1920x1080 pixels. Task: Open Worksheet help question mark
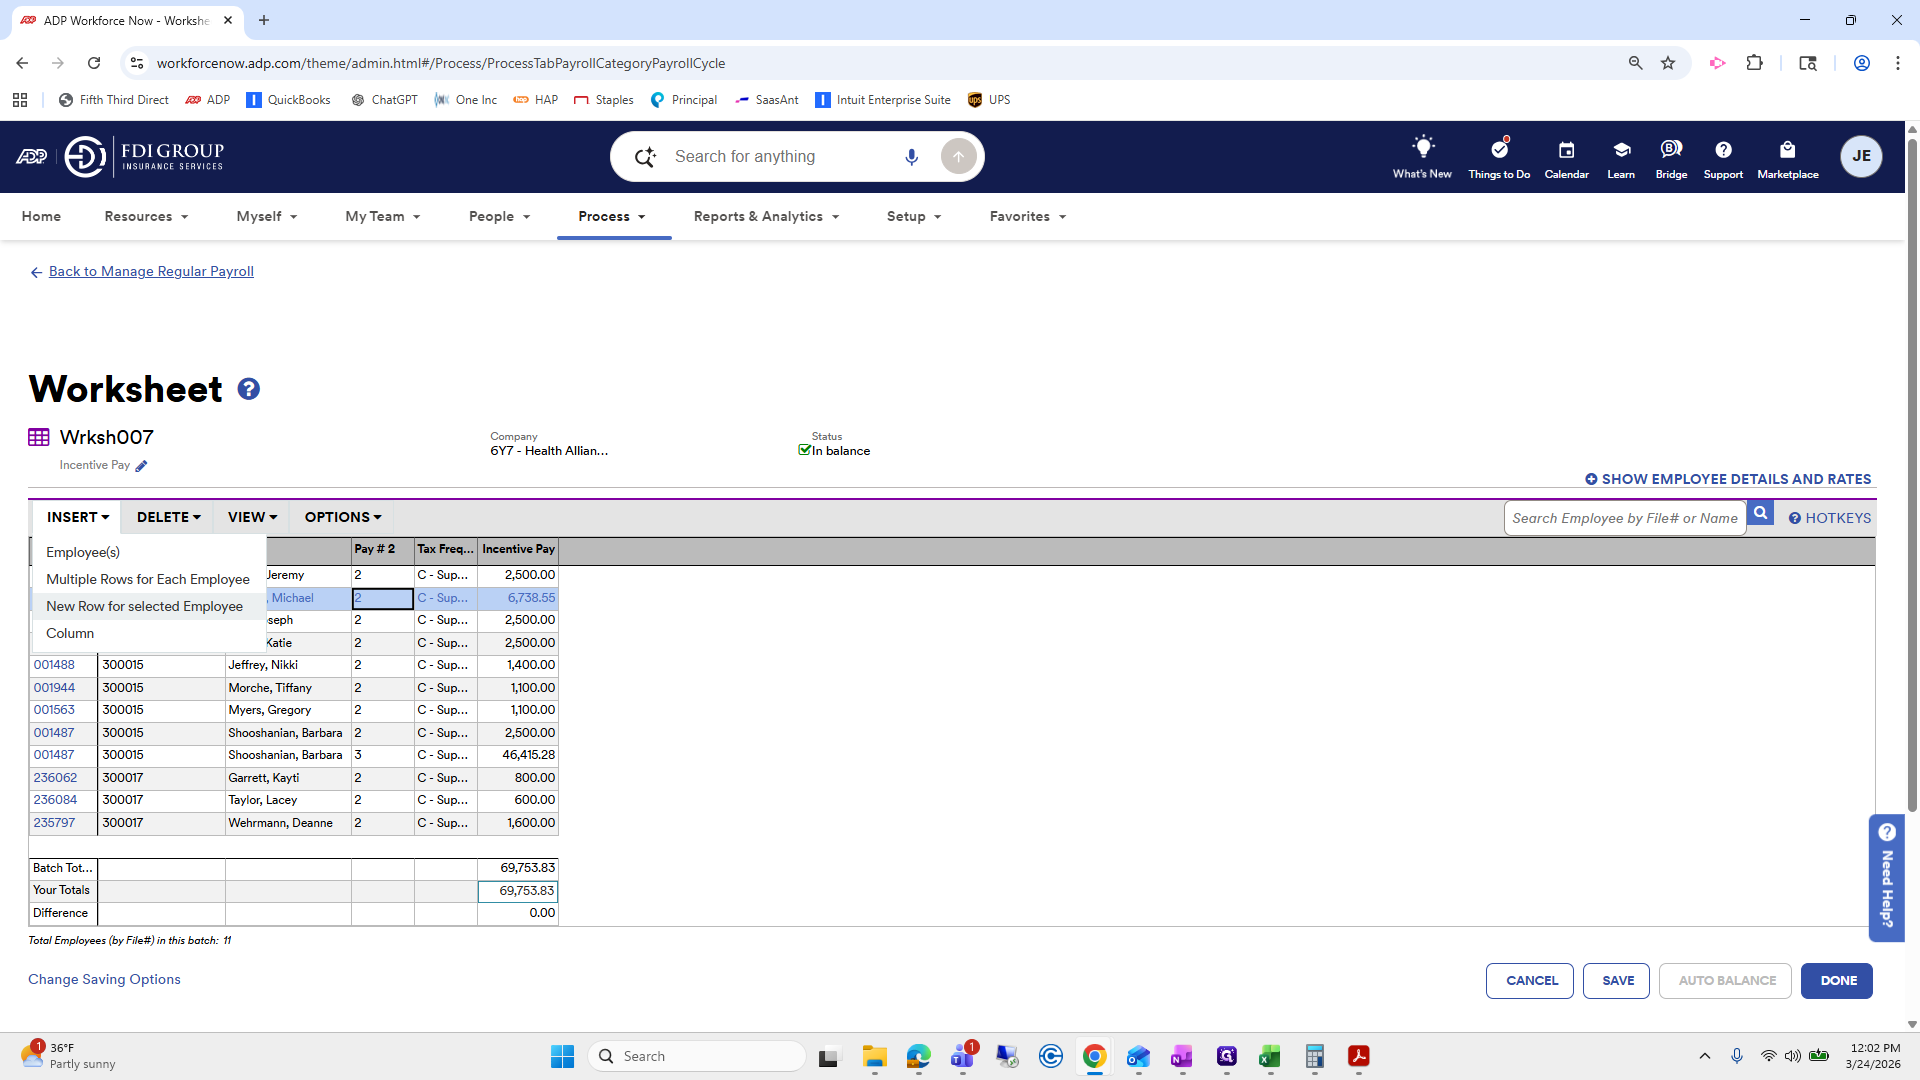click(x=248, y=388)
